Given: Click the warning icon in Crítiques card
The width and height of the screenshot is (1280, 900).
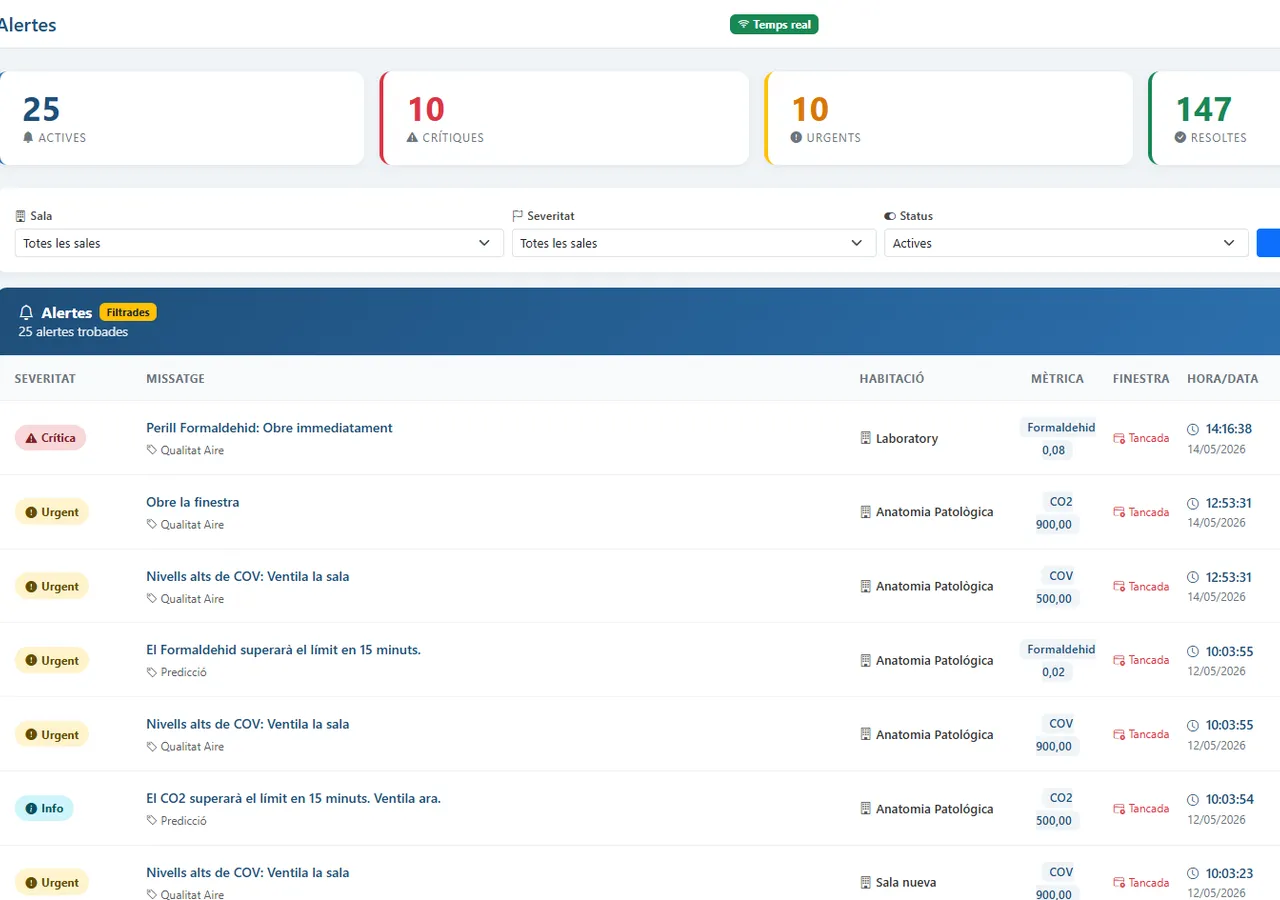Looking at the screenshot, I should pos(412,137).
